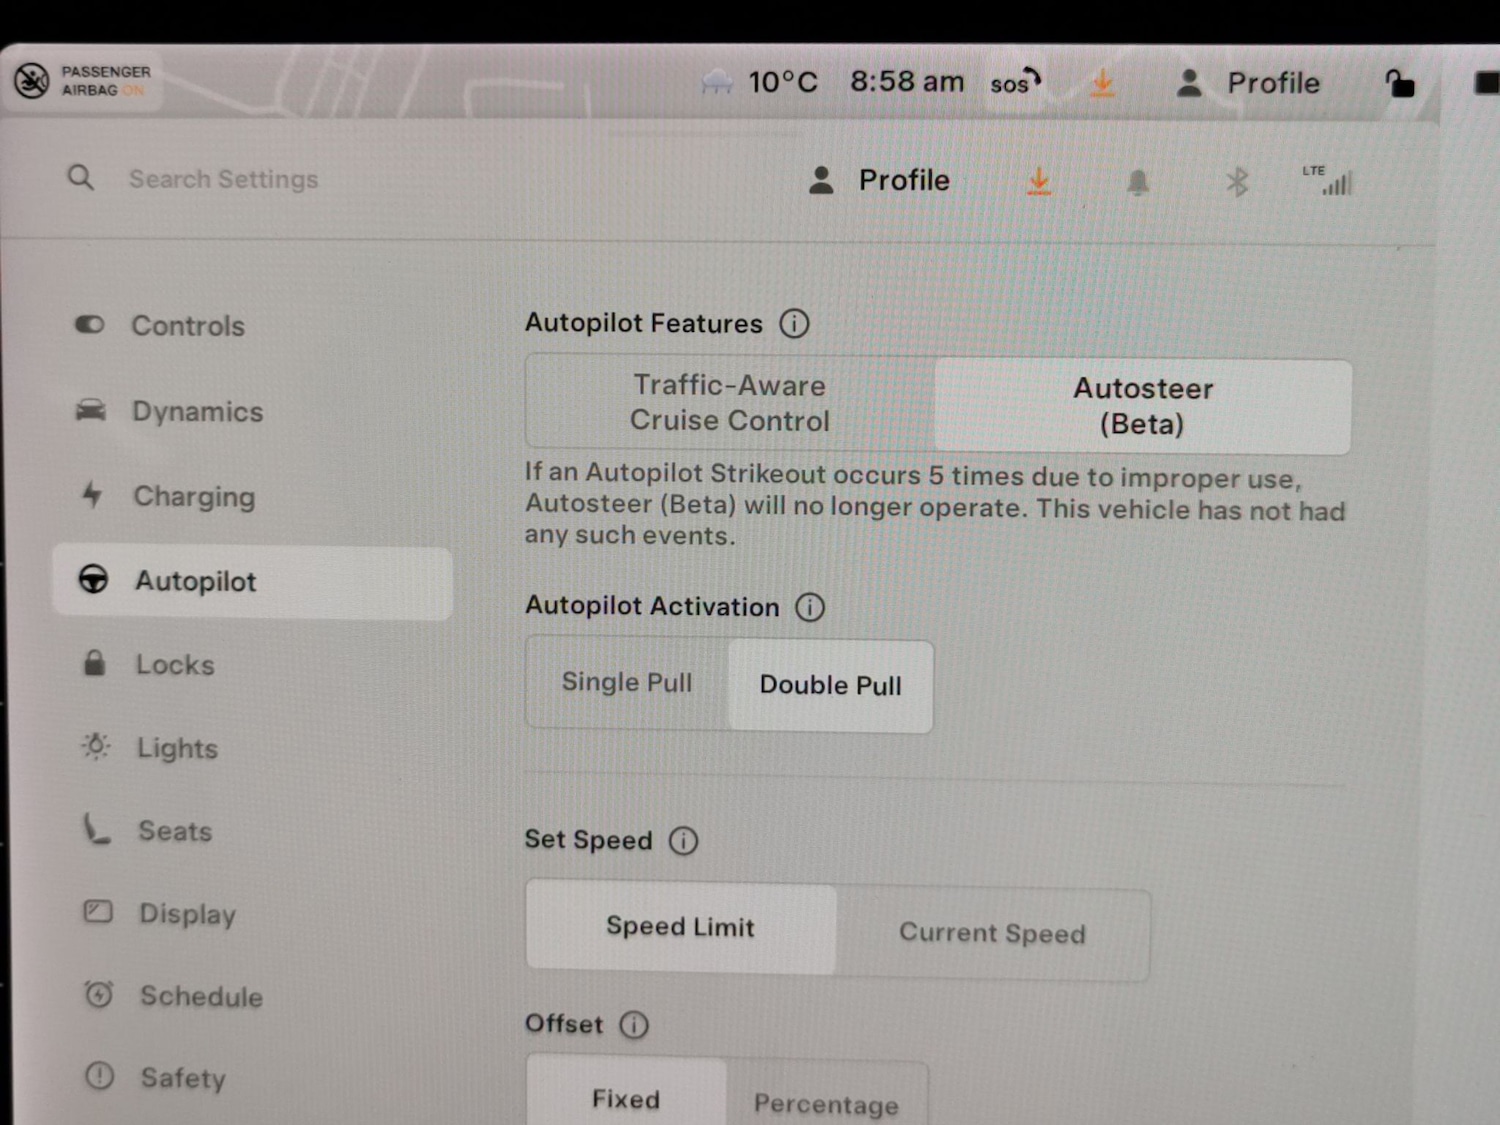
Task: Open the Lights settings icon
Action: tap(94, 747)
